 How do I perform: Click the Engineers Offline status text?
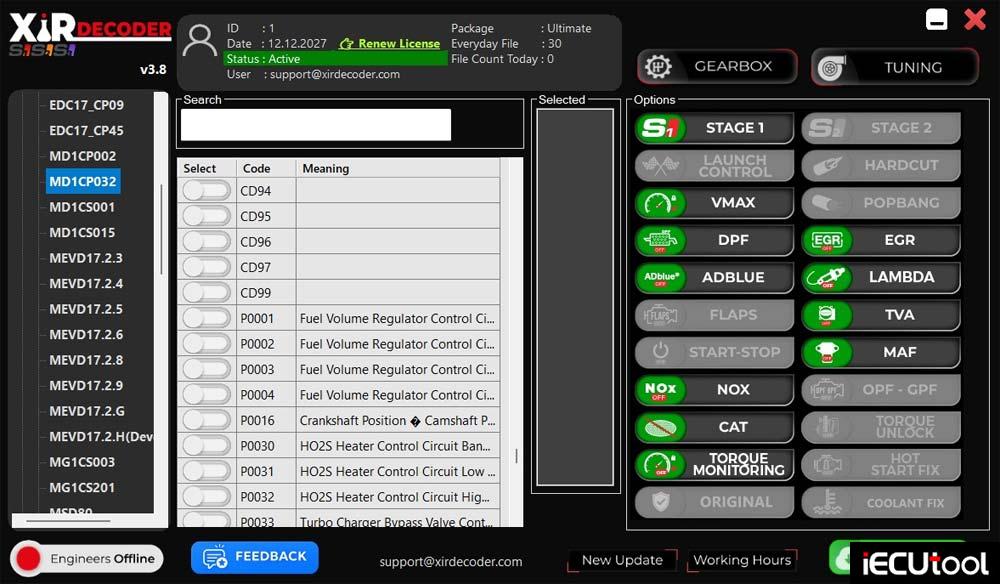[102, 558]
